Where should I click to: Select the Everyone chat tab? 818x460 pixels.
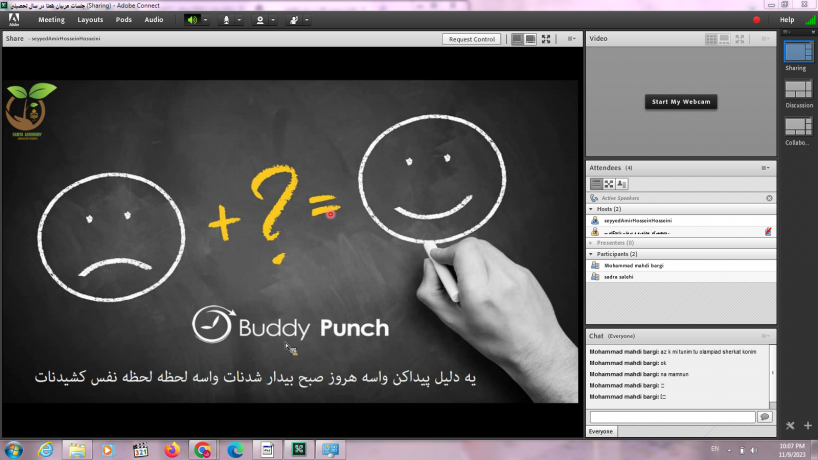pyautogui.click(x=601, y=432)
